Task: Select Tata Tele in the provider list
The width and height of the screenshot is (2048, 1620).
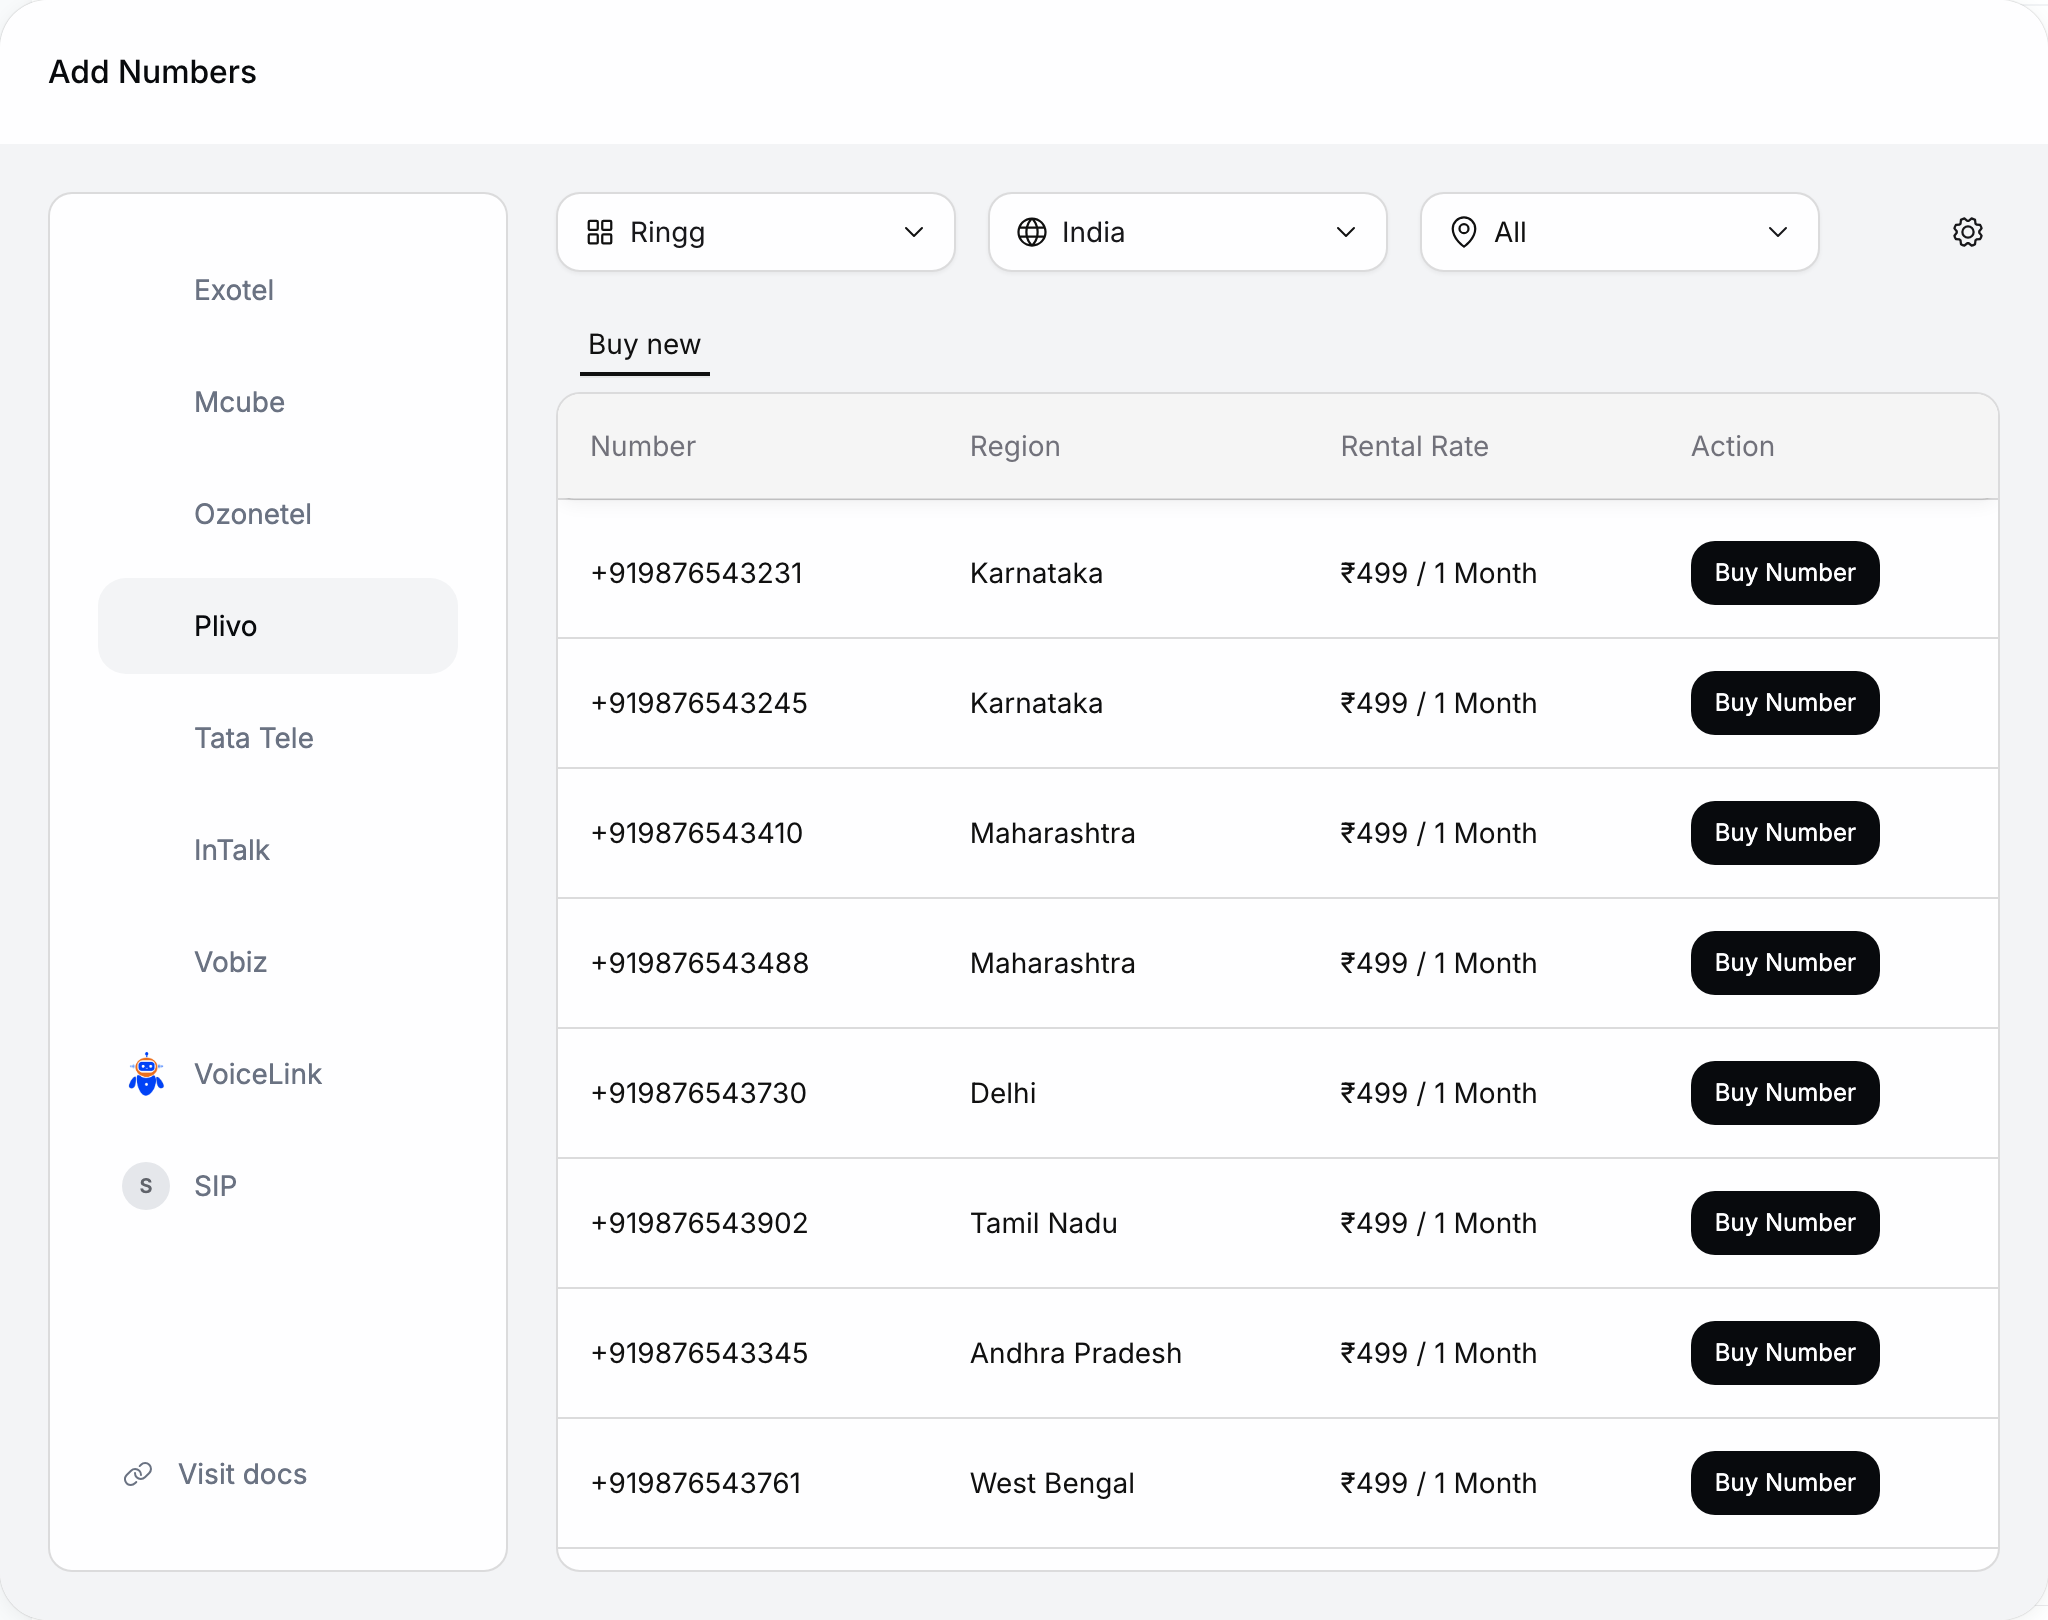Action: [278, 738]
